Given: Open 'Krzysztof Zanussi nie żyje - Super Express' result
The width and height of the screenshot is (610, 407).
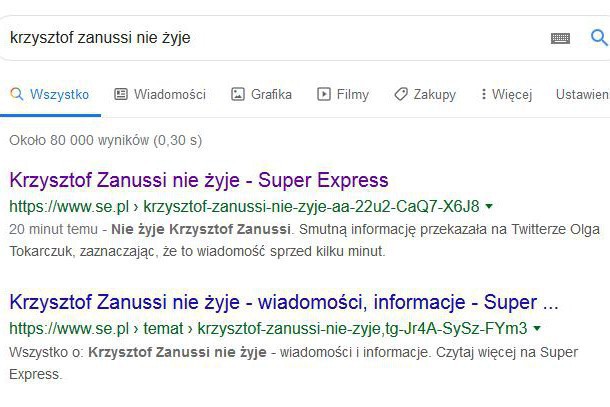Looking at the screenshot, I should tap(198, 181).
